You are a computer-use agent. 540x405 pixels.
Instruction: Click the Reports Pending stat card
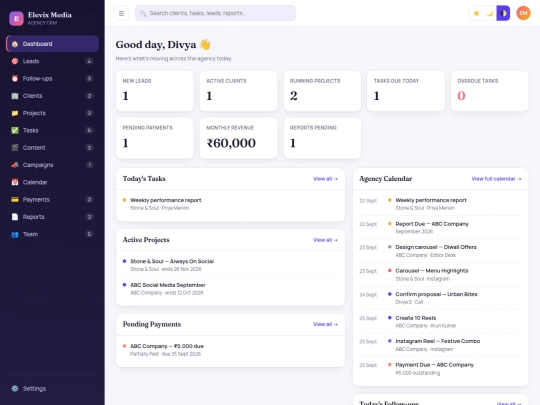click(x=322, y=138)
